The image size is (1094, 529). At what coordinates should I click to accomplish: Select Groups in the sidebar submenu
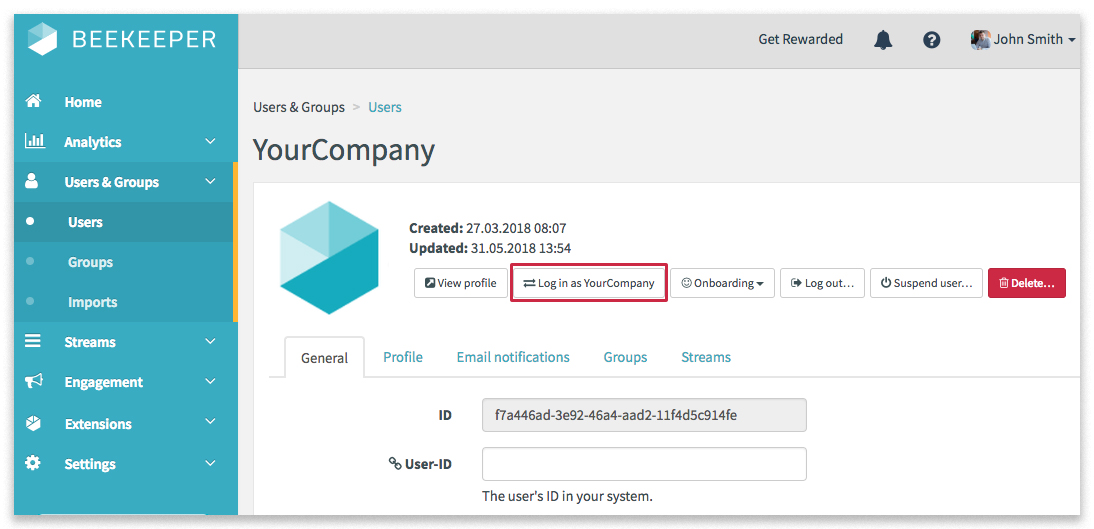click(x=90, y=262)
